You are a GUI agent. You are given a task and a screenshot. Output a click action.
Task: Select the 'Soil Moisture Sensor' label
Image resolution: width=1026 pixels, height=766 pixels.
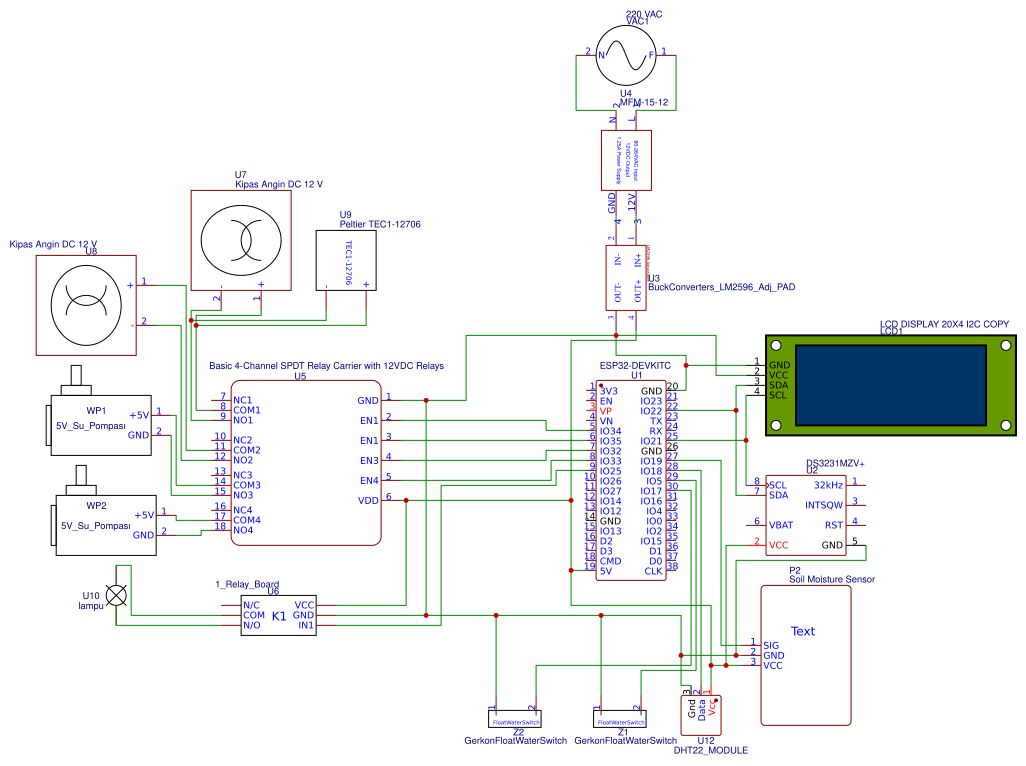pos(832,579)
